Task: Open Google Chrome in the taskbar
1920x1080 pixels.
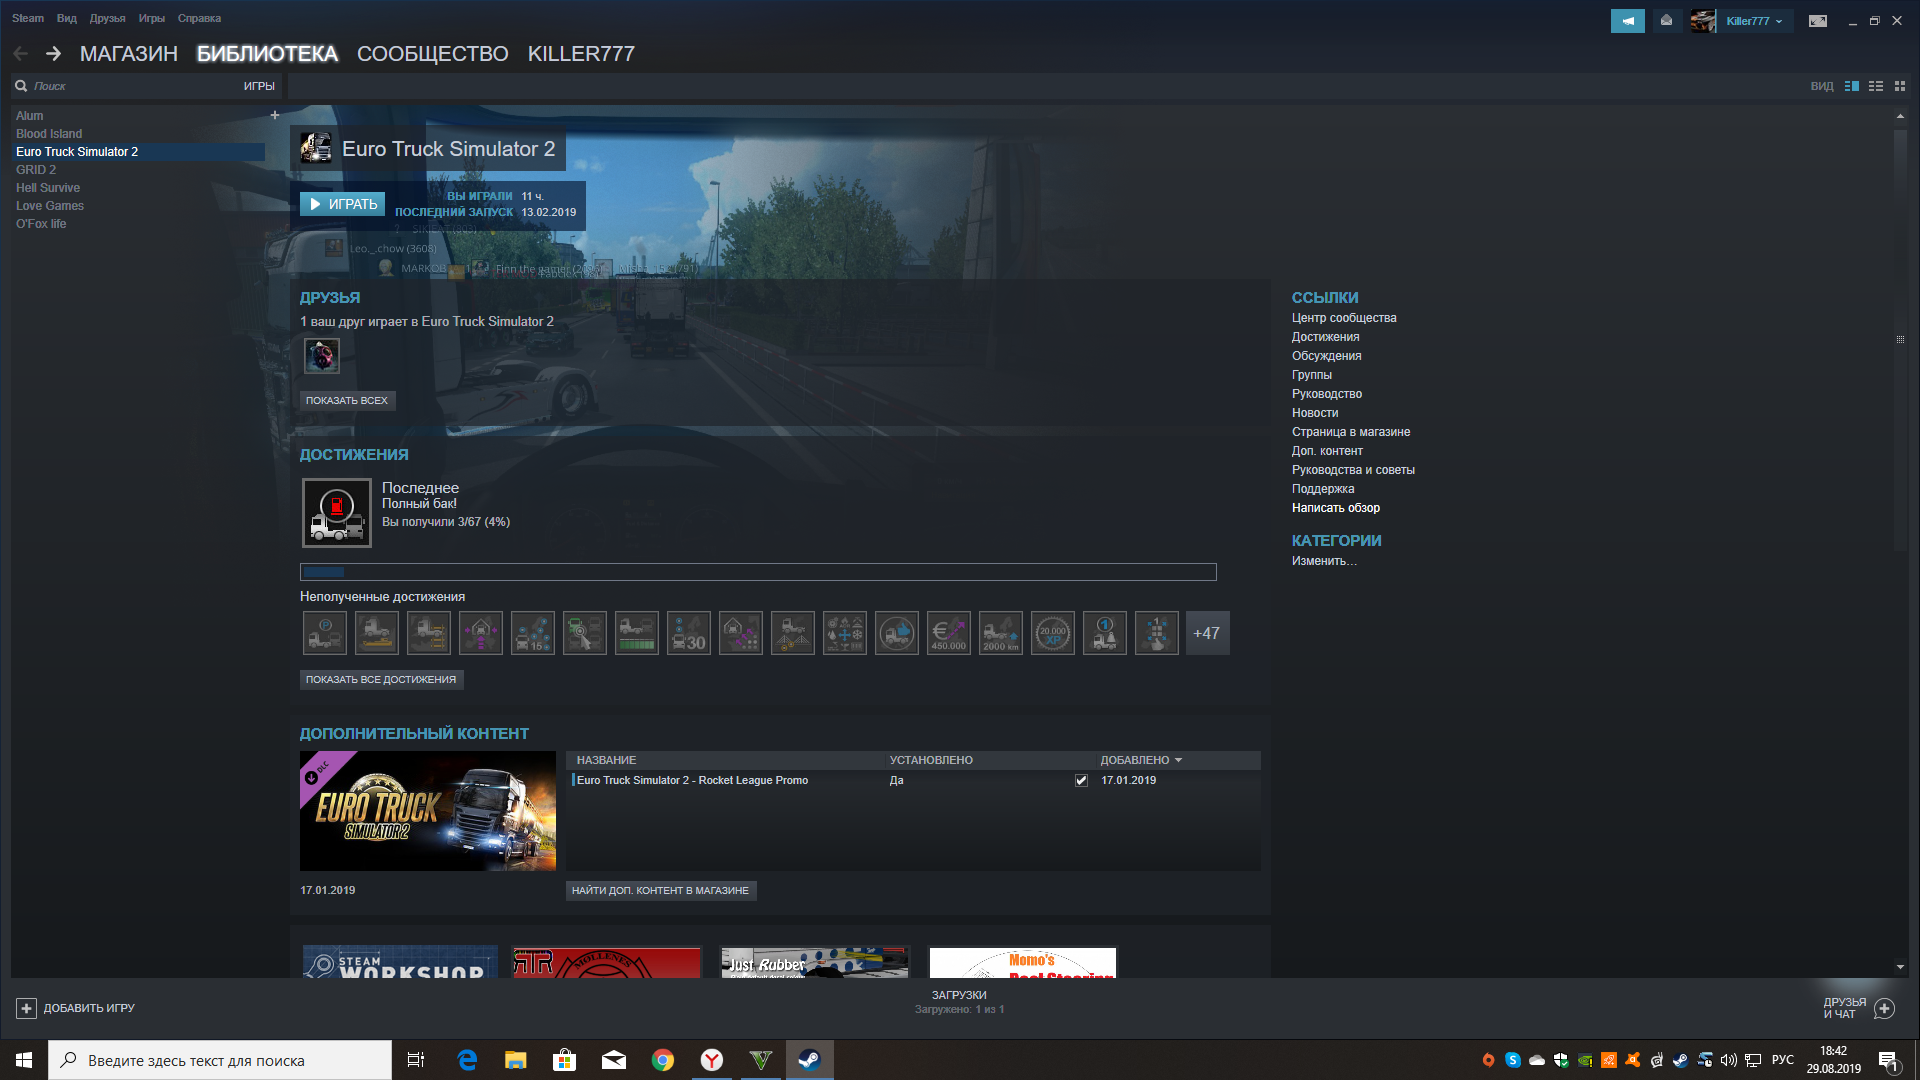Action: tap(662, 1060)
